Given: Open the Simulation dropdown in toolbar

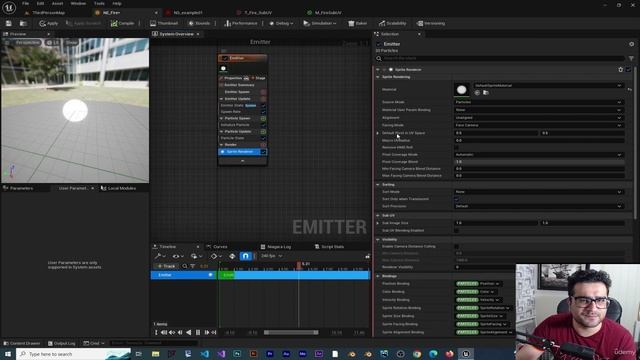Looking at the screenshot, I should [320, 24].
